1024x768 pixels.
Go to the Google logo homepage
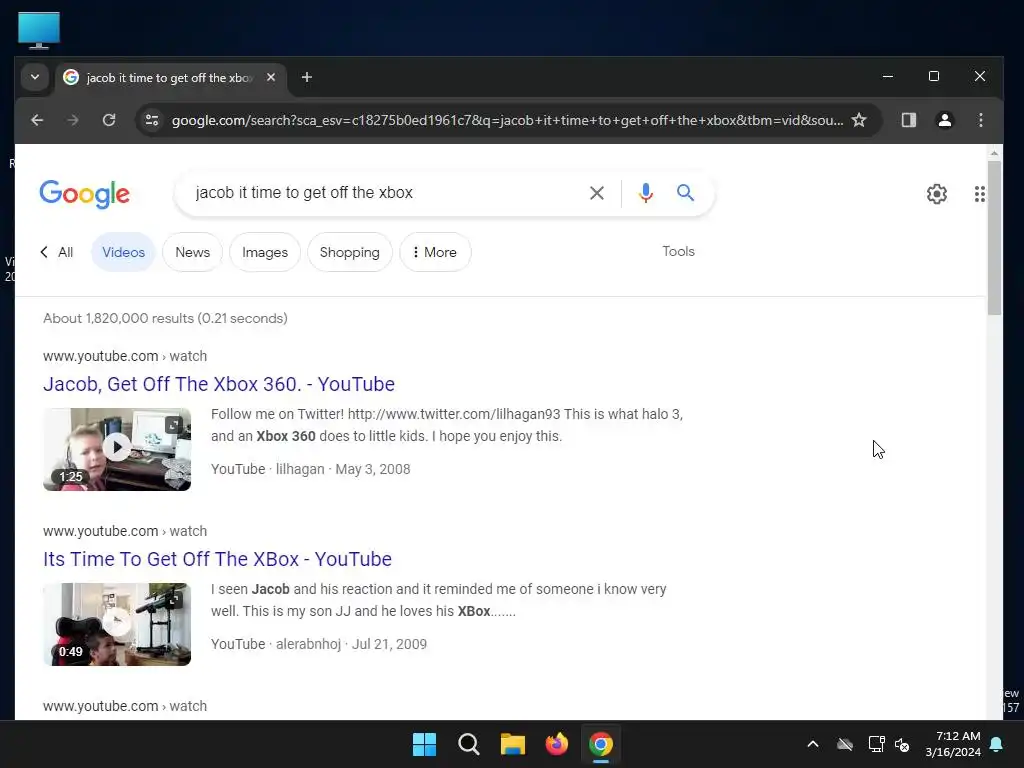(84, 194)
